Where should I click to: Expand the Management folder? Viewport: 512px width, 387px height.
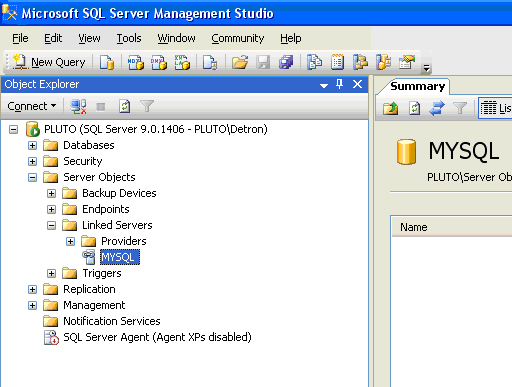coord(32,305)
